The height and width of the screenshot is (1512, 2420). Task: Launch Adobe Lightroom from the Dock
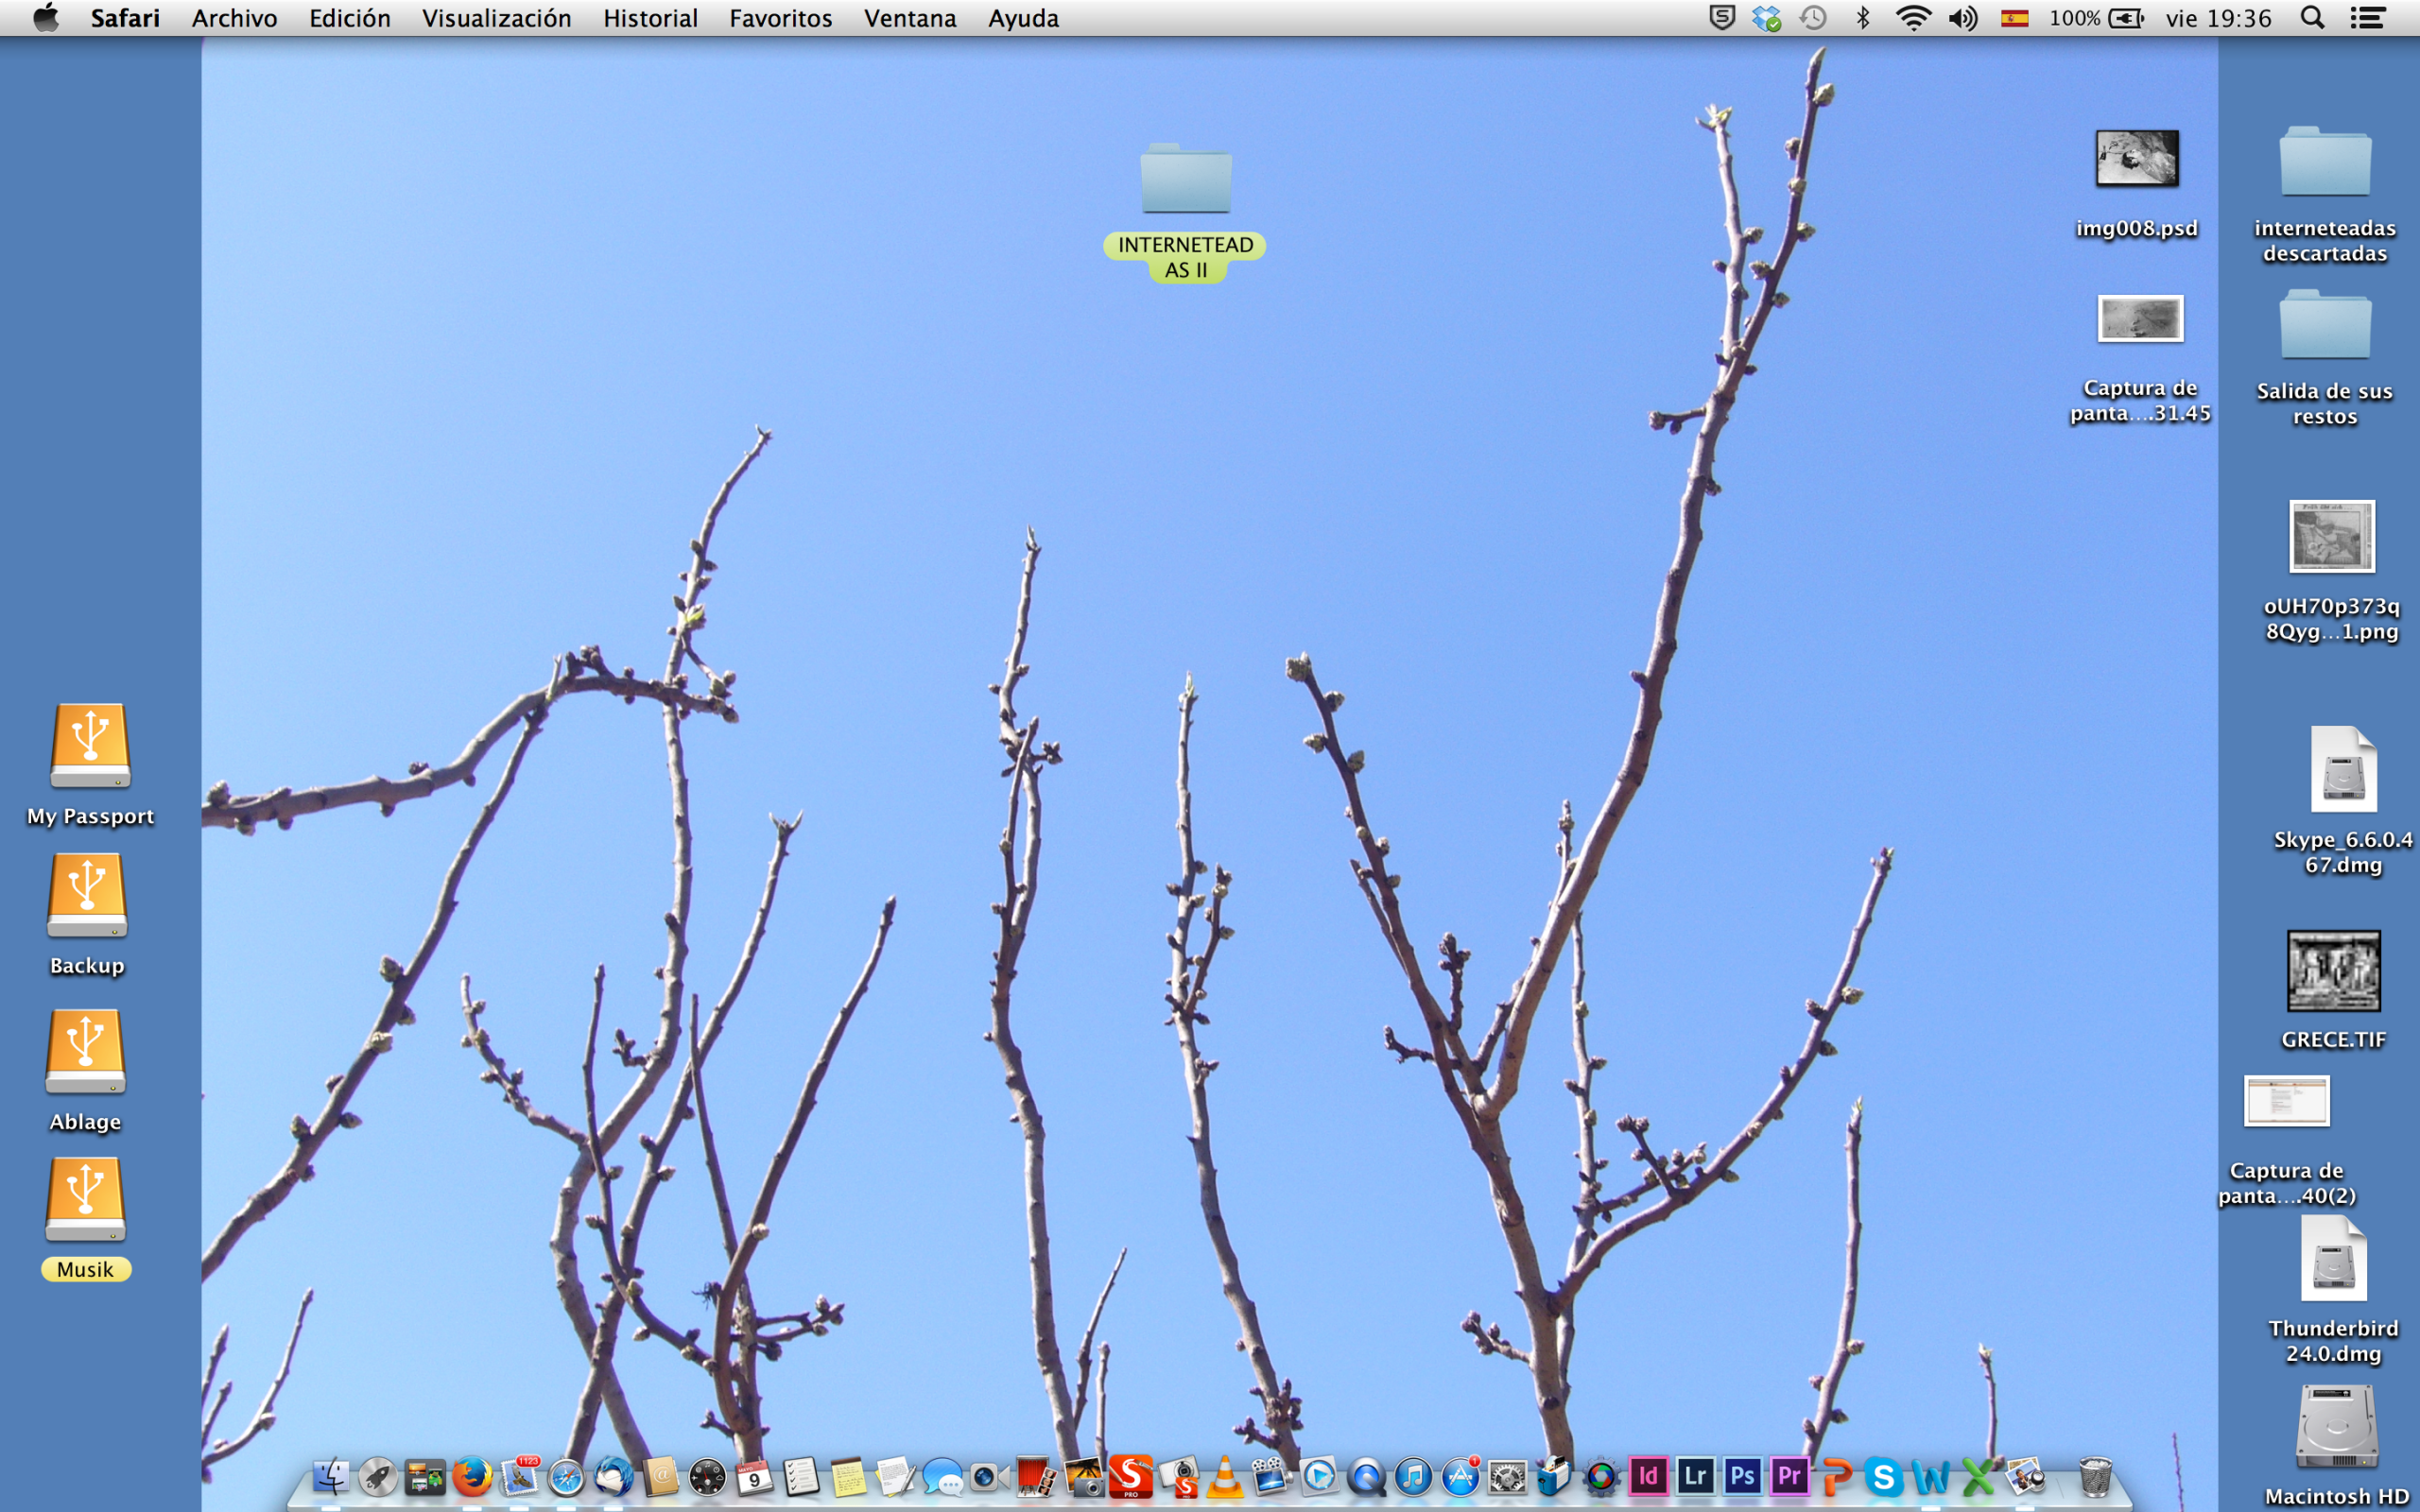1695,1476
